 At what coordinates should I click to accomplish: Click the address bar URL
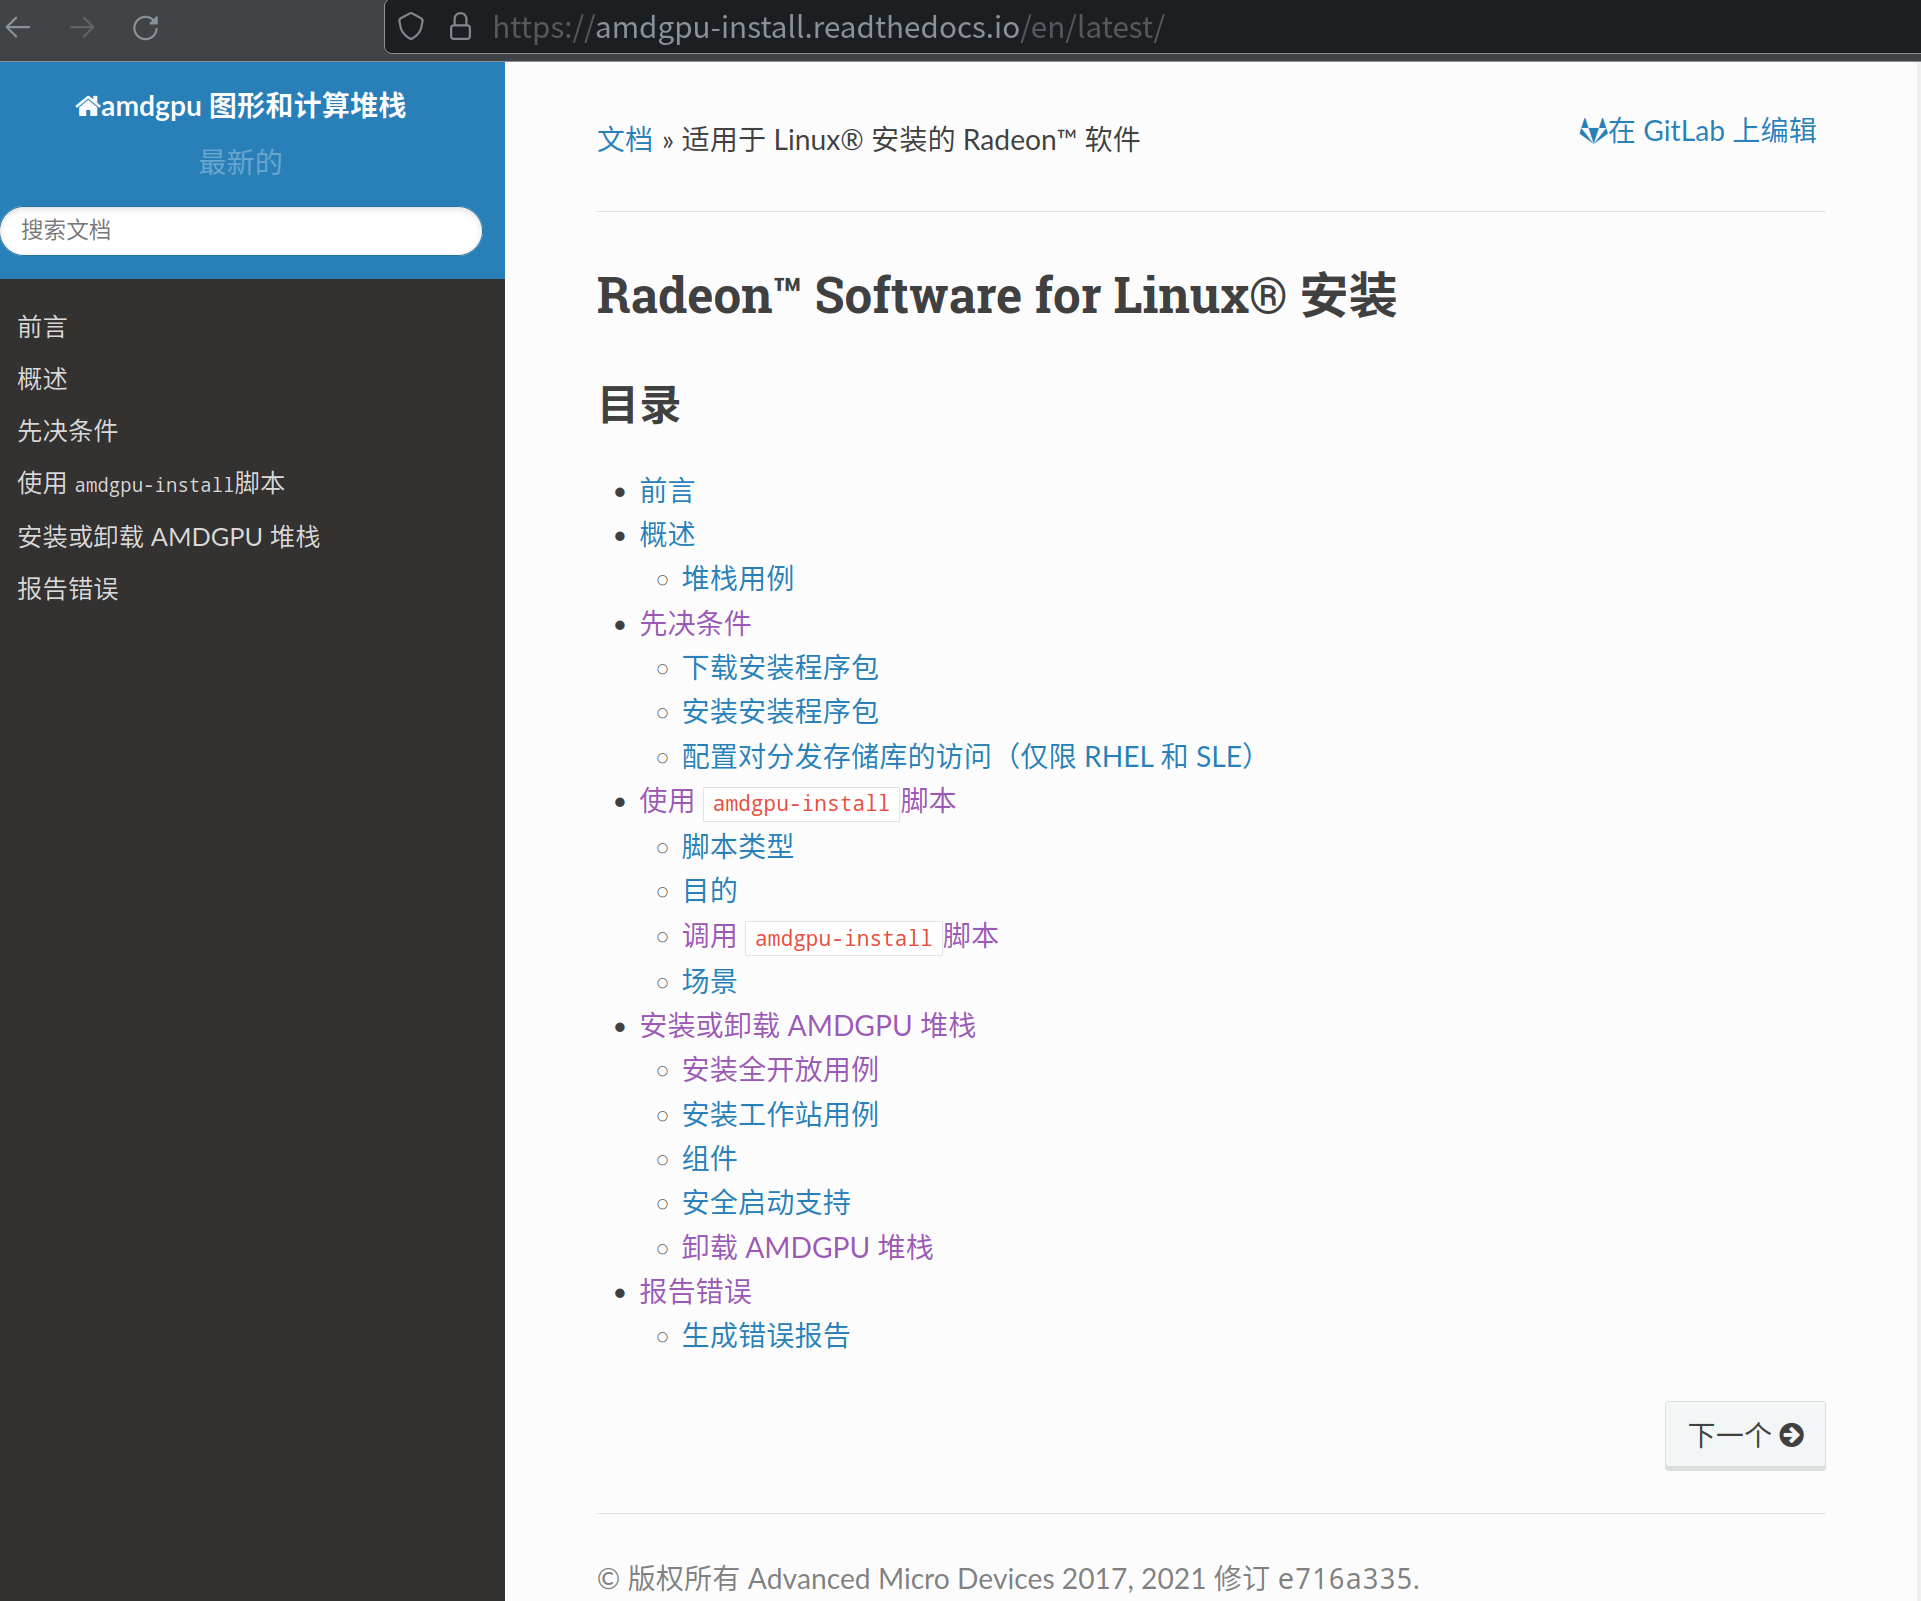pos(828,27)
